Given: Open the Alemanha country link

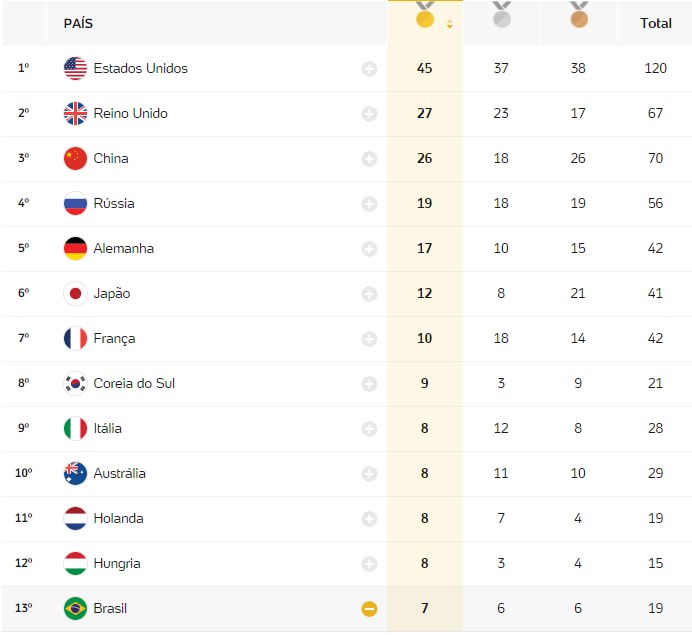Looking at the screenshot, I should (124, 248).
